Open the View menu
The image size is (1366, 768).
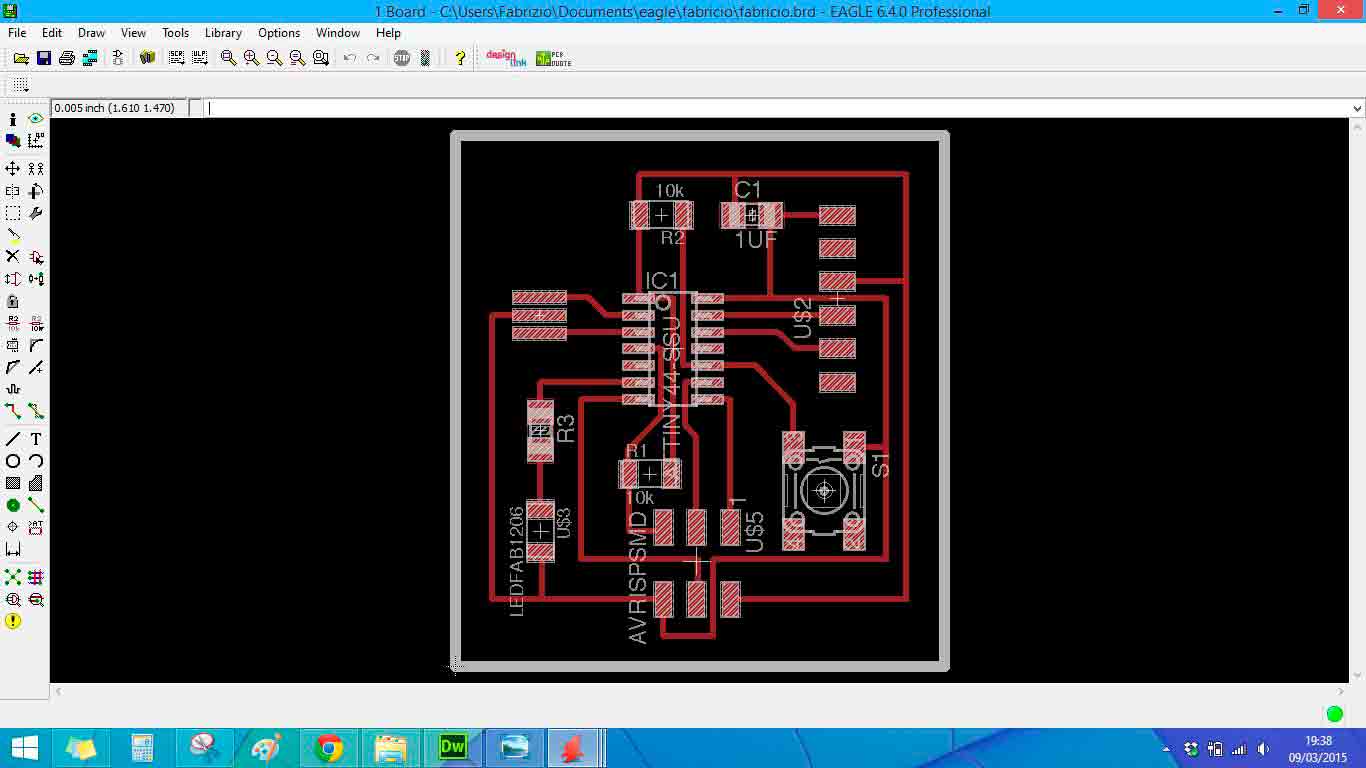pyautogui.click(x=133, y=33)
